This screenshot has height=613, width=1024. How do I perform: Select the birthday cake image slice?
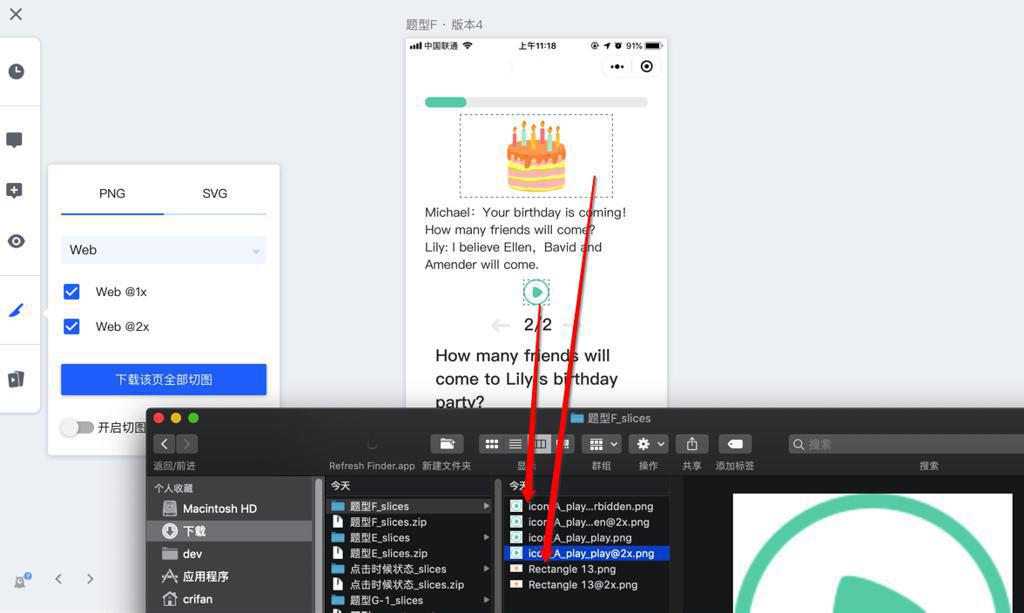[x=536, y=156]
